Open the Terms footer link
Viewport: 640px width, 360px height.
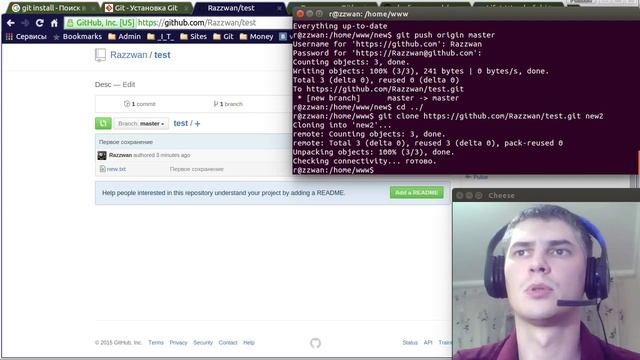point(156,342)
